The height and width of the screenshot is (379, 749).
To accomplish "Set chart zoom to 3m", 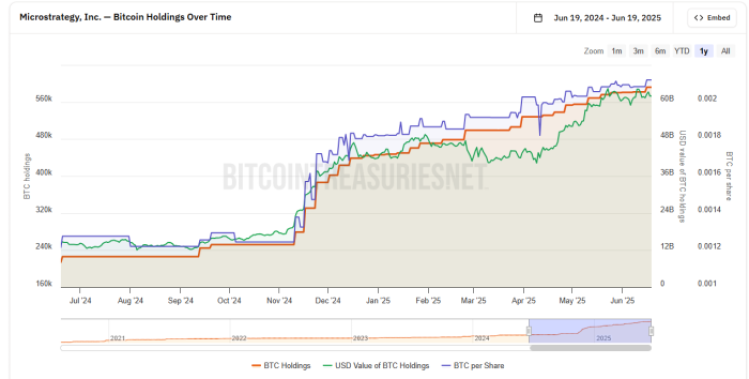I will tap(638, 51).
